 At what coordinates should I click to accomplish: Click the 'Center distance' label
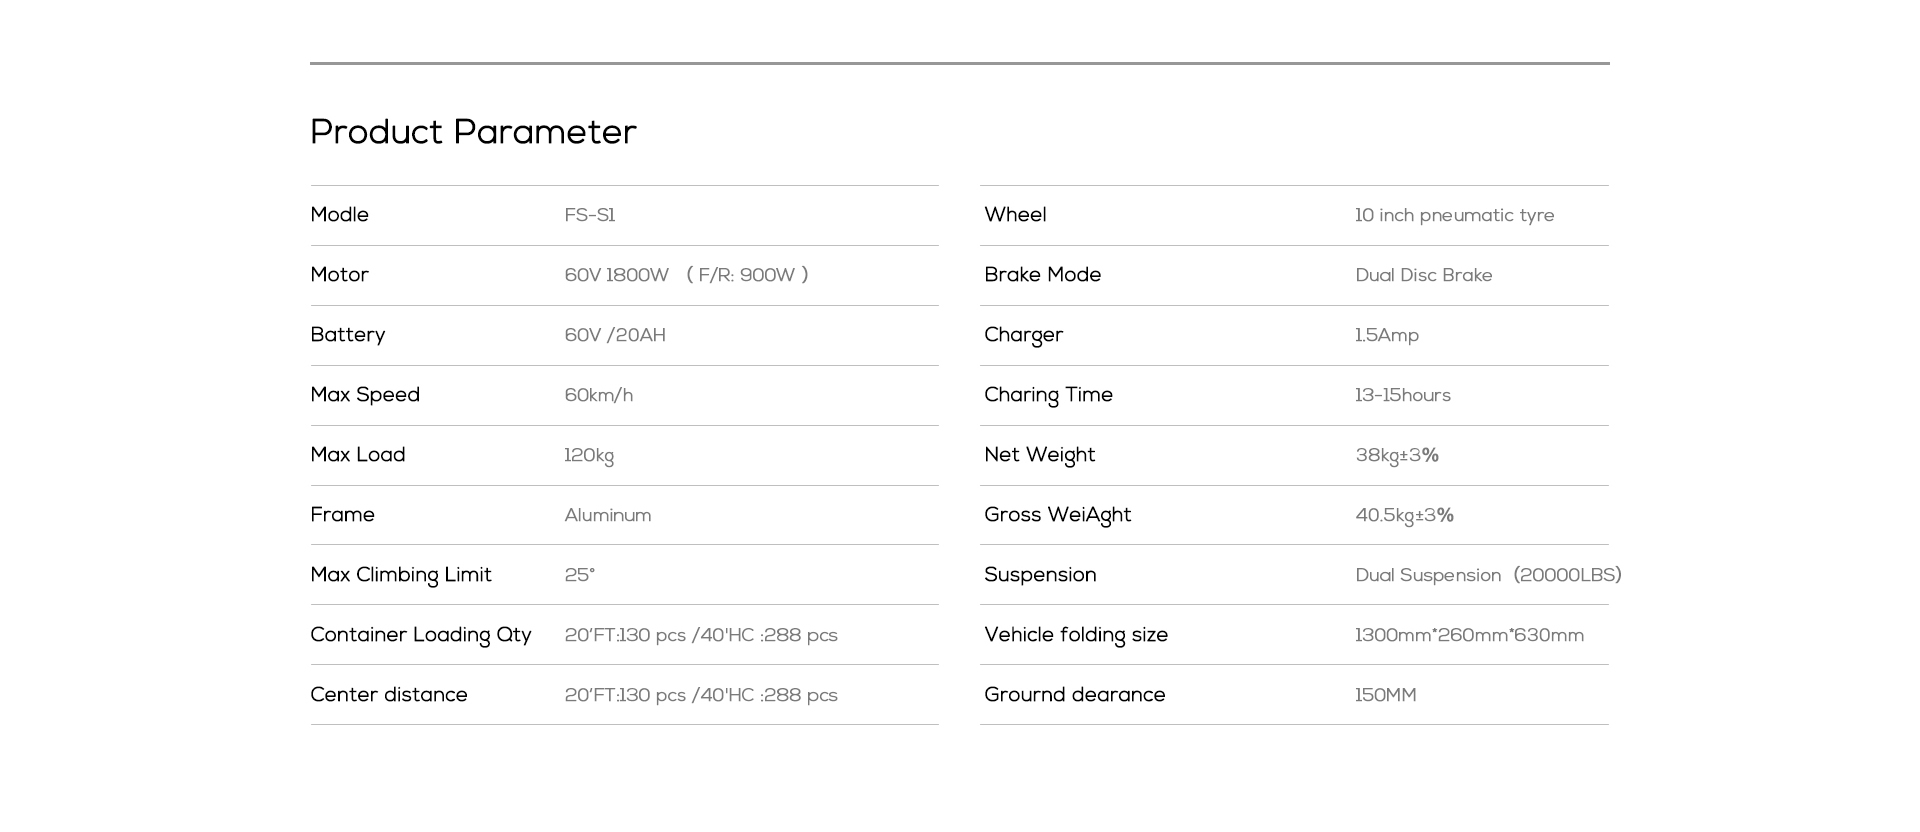[389, 695]
